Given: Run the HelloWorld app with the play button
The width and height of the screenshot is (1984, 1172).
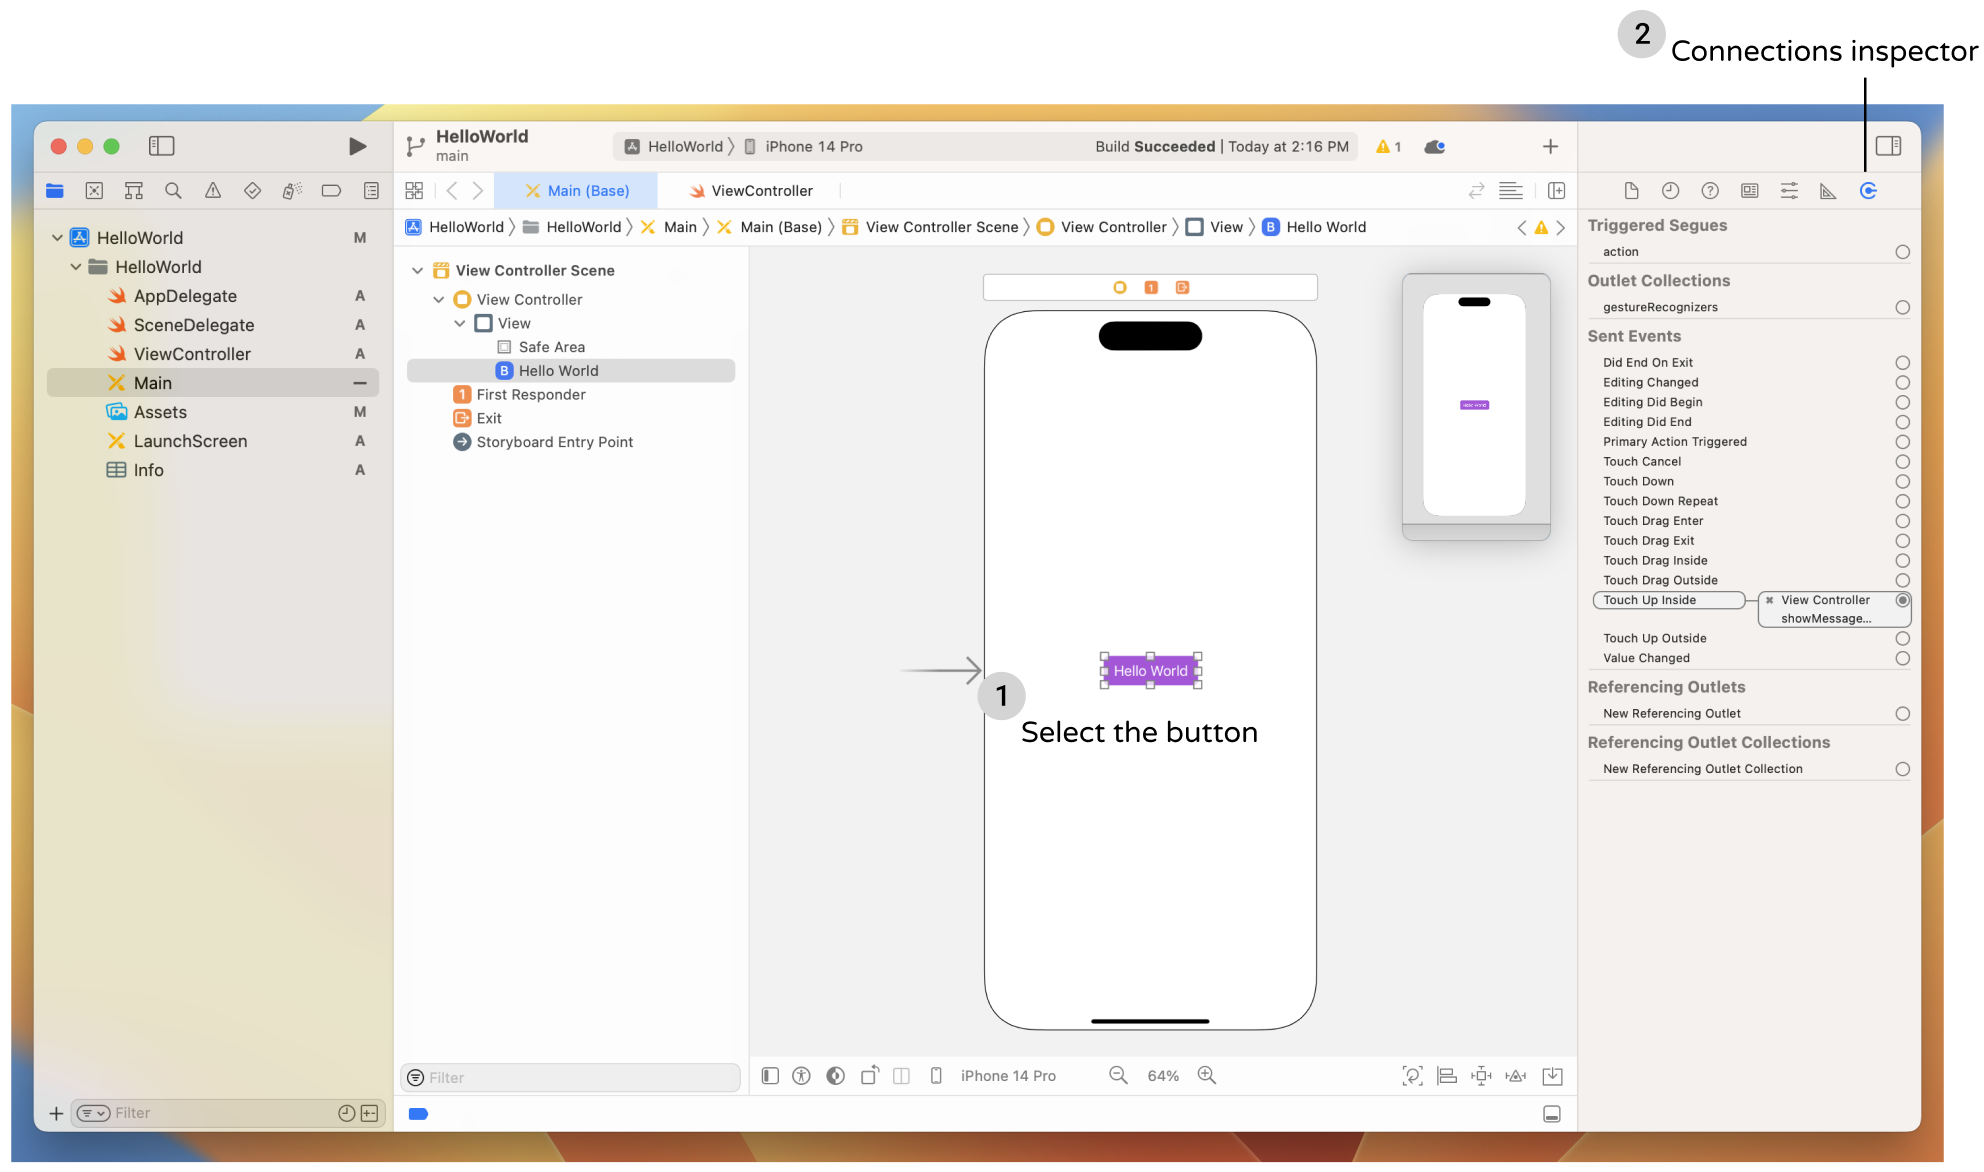Looking at the screenshot, I should pos(357,146).
